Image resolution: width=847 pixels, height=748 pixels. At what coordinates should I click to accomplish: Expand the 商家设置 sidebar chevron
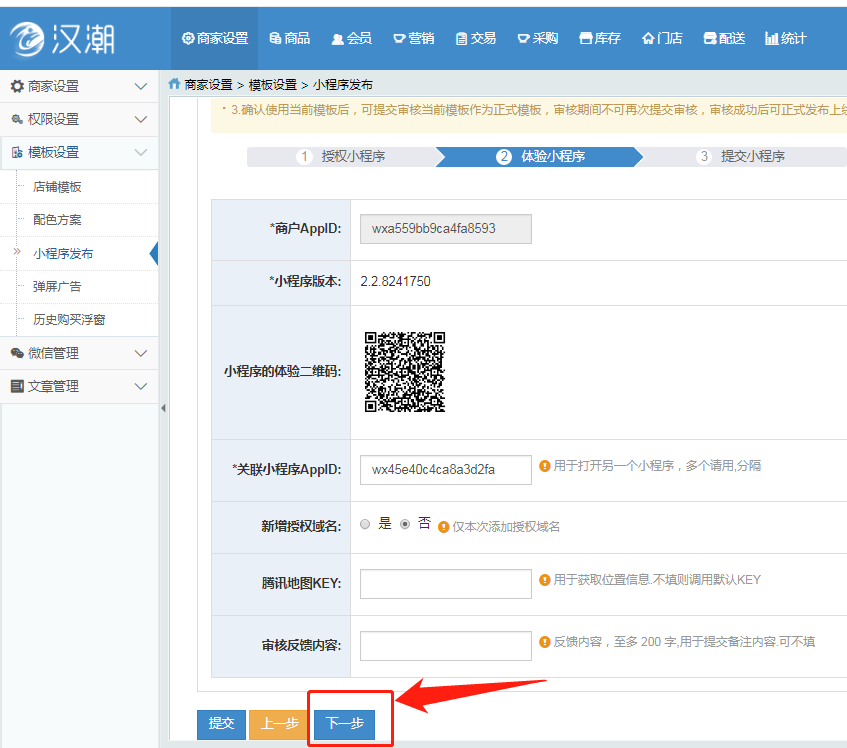click(x=141, y=86)
